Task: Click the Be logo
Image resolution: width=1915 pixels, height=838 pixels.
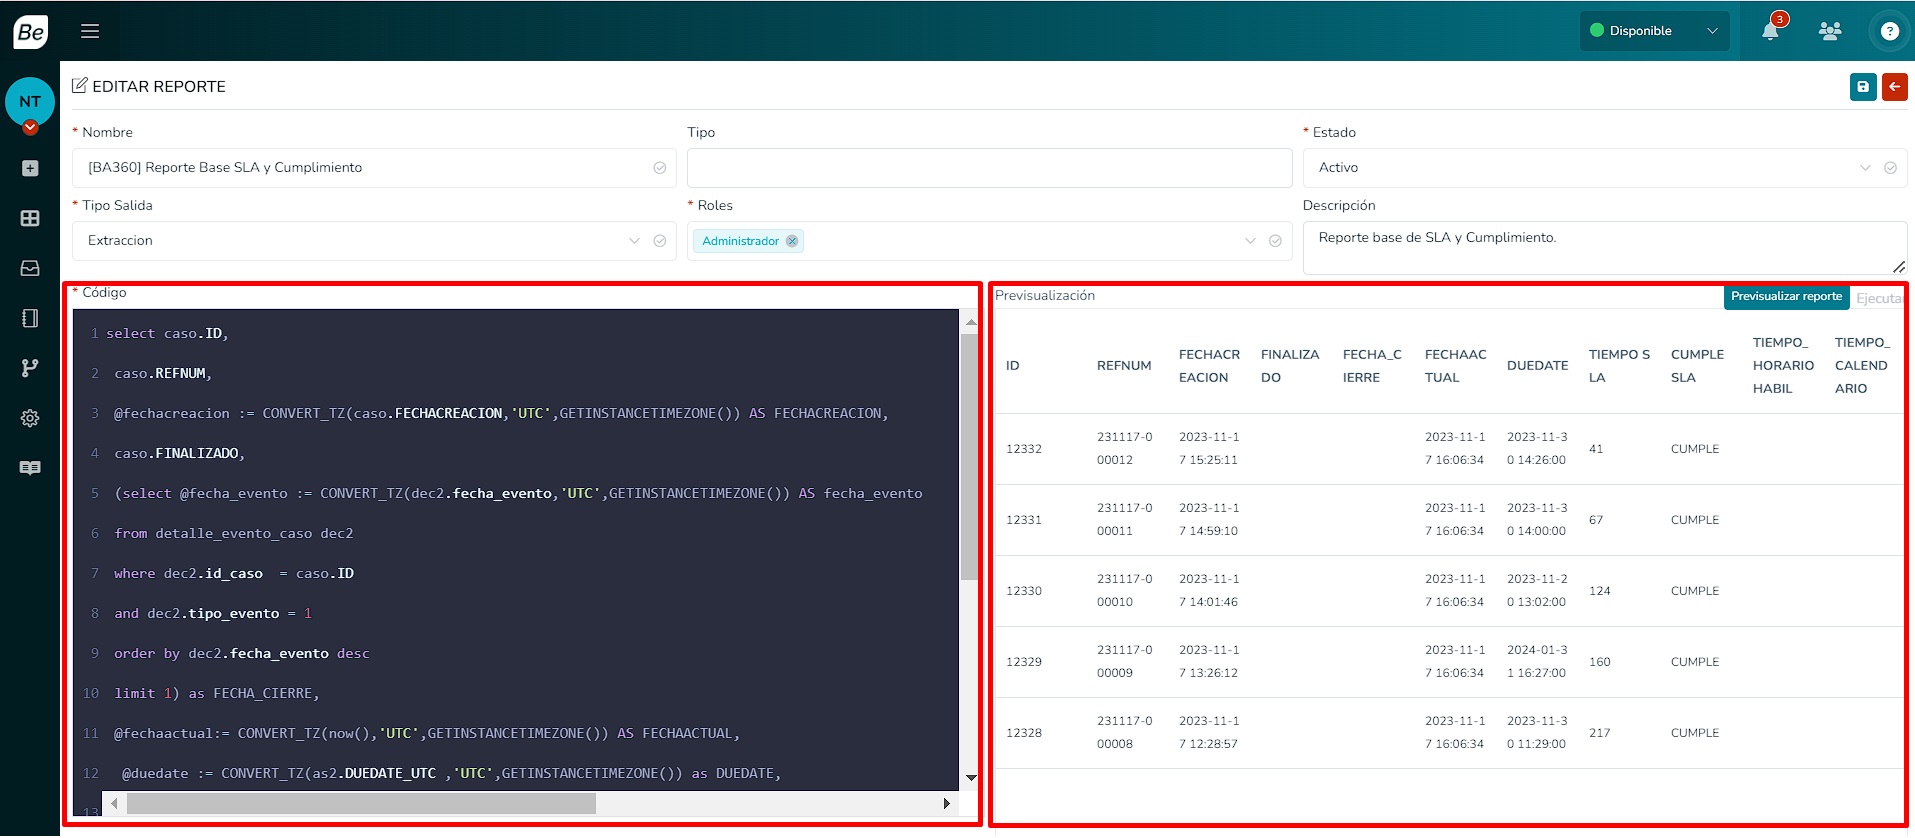Action: pos(30,32)
